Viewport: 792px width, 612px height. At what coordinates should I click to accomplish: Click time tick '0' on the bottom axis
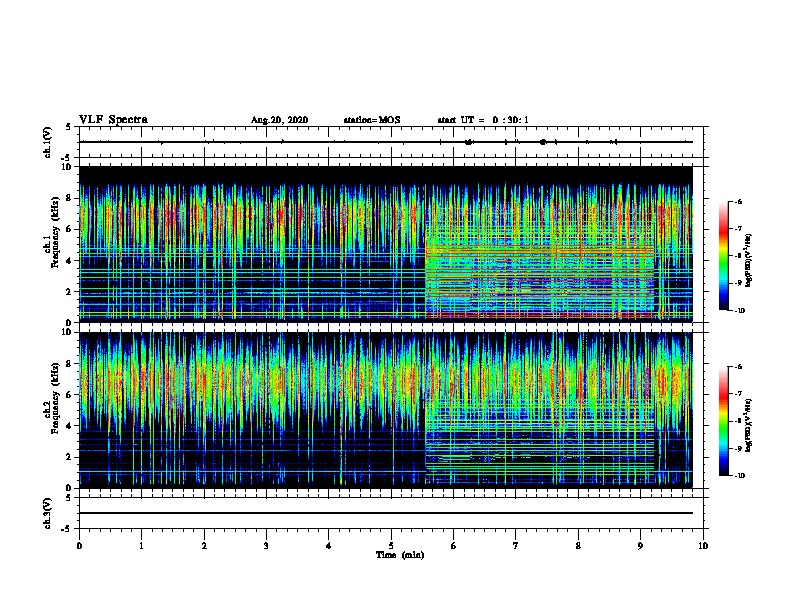click(x=79, y=546)
